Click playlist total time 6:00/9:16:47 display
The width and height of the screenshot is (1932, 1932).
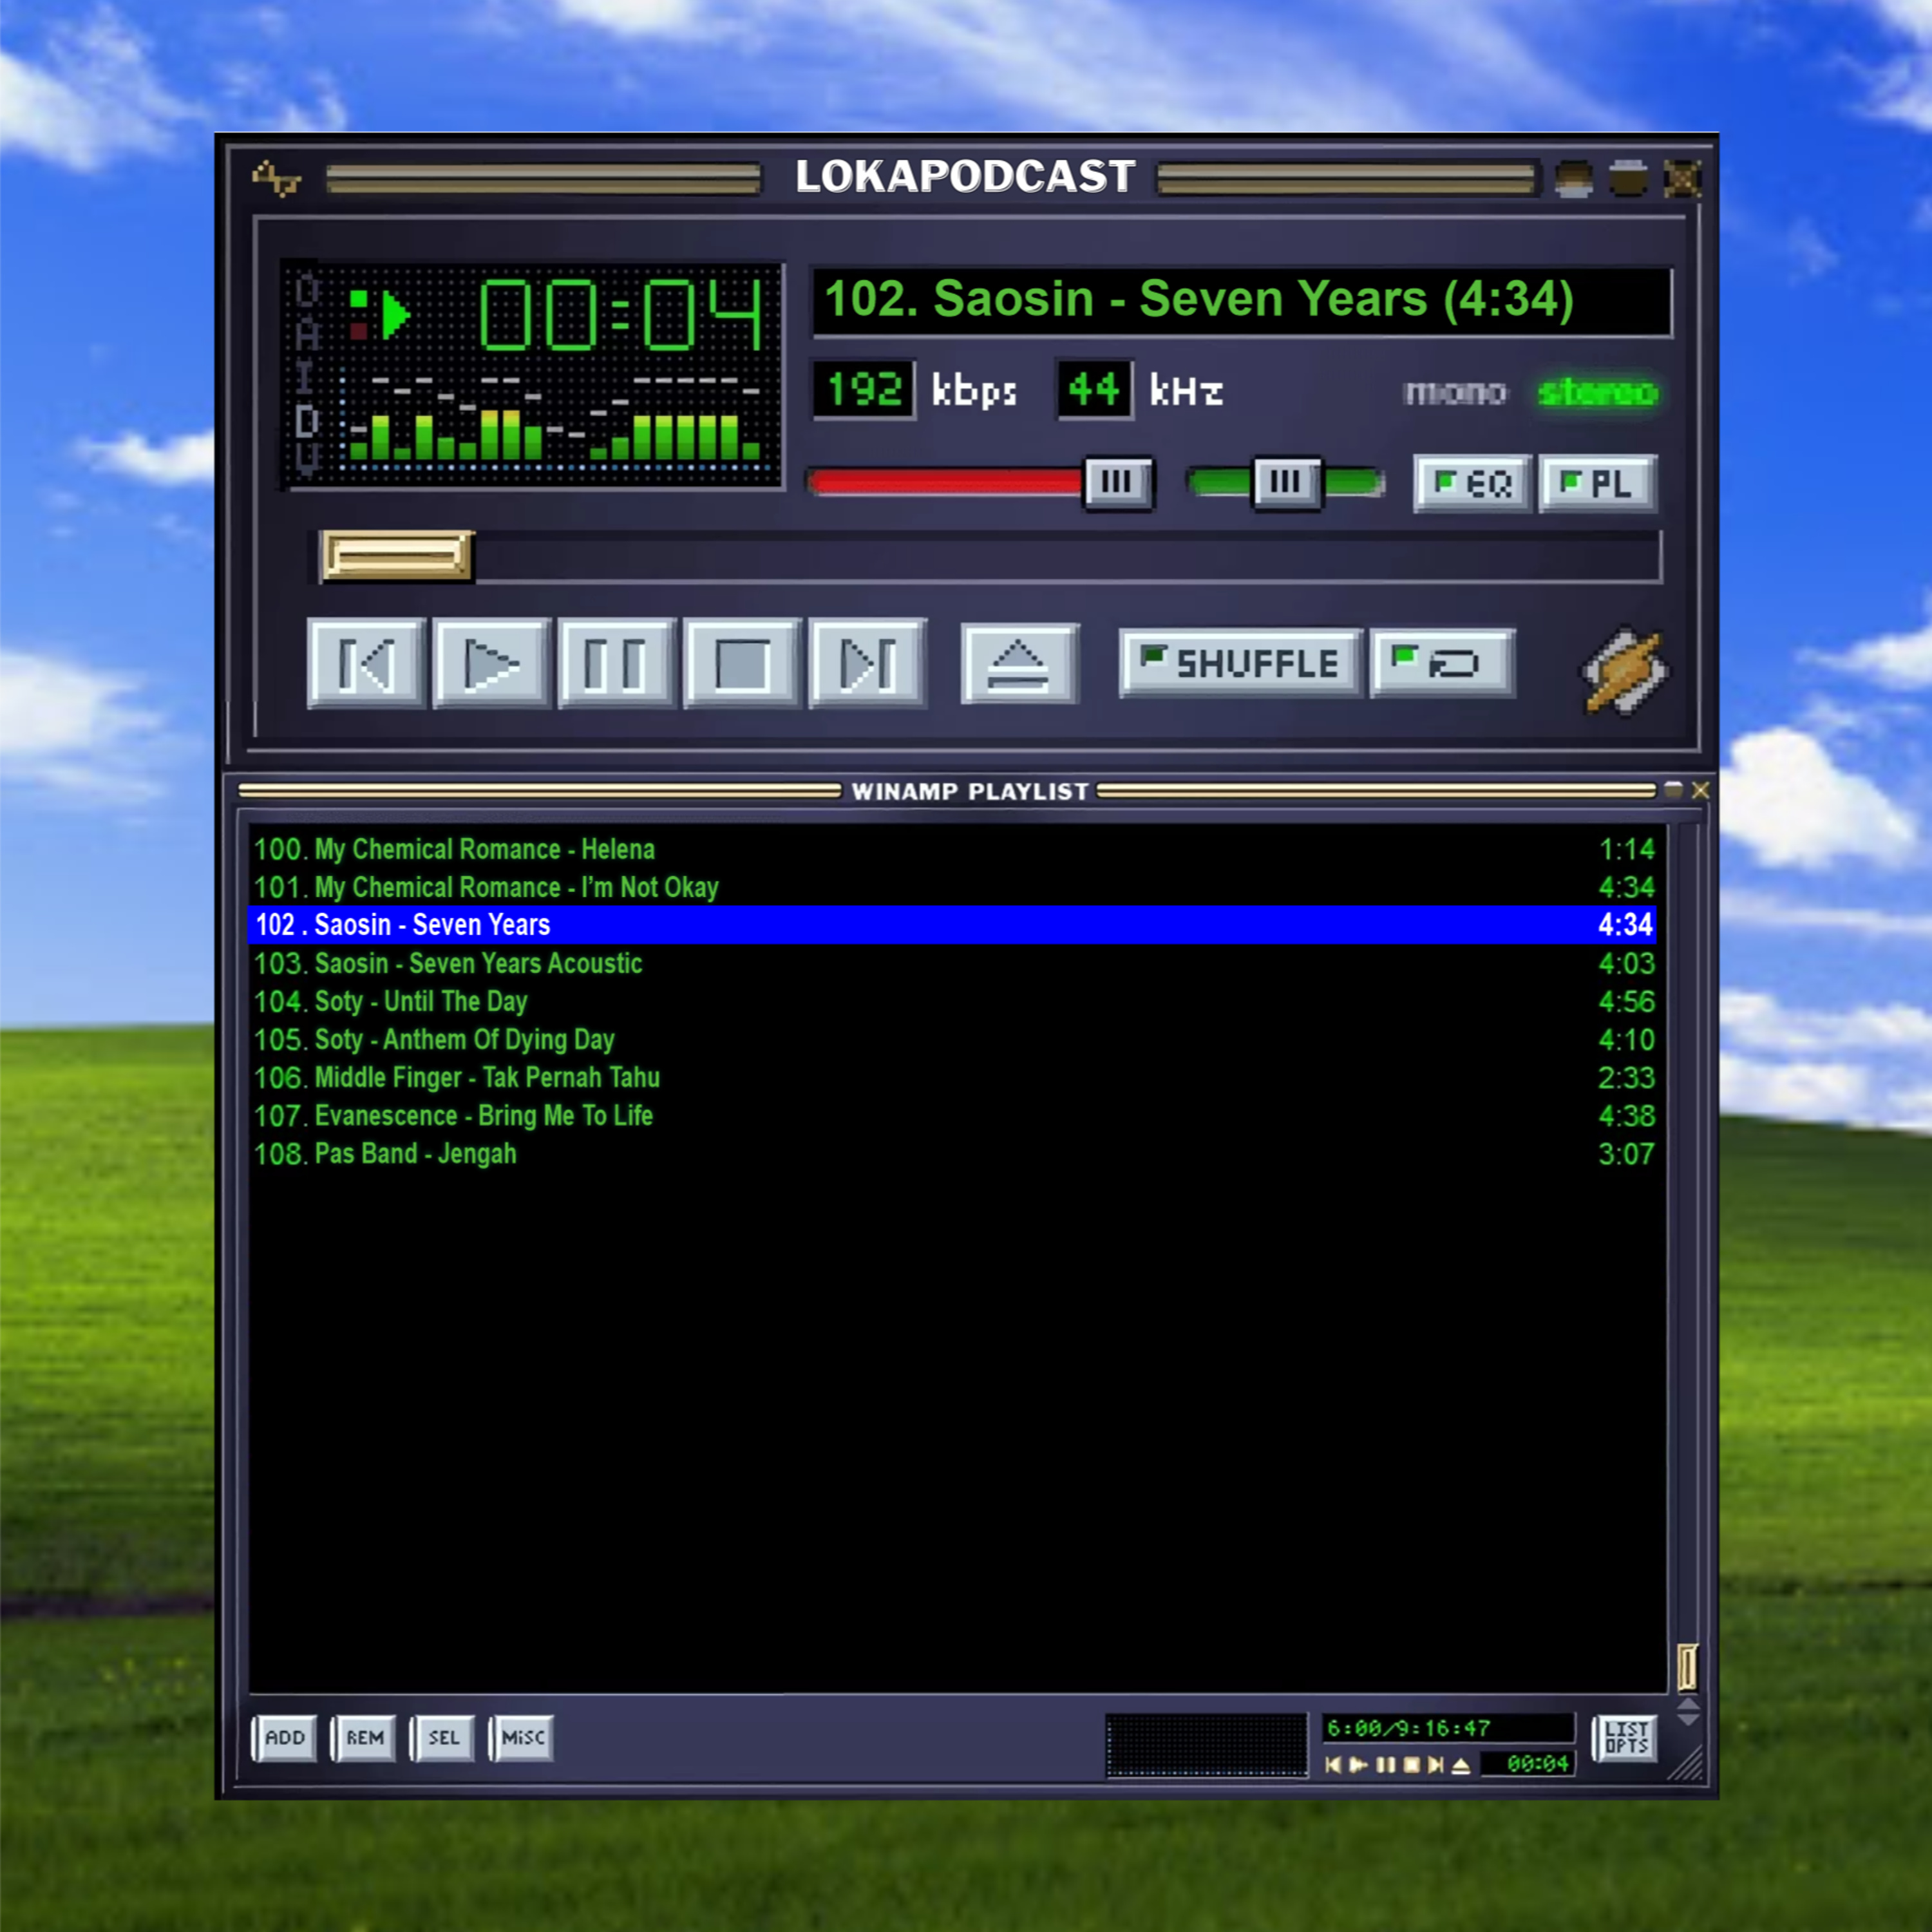point(1448,1728)
